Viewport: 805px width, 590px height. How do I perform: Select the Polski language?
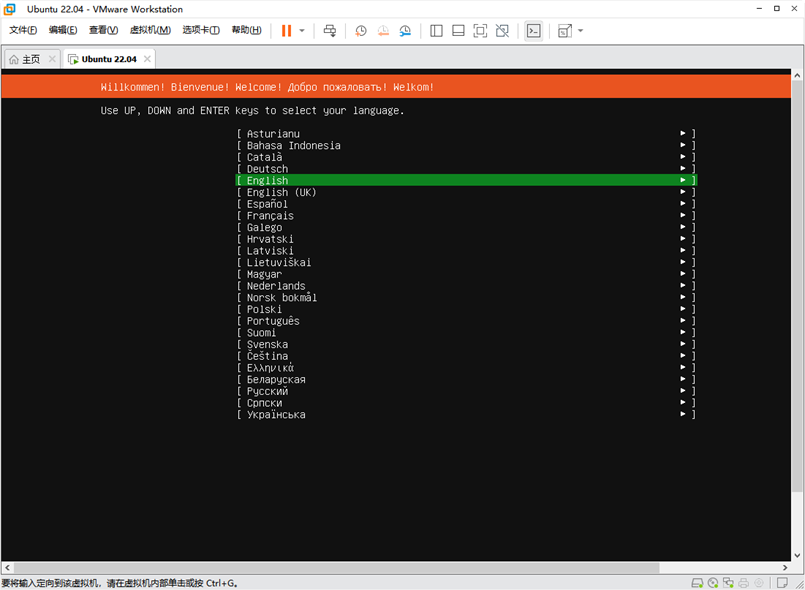tap(466, 309)
